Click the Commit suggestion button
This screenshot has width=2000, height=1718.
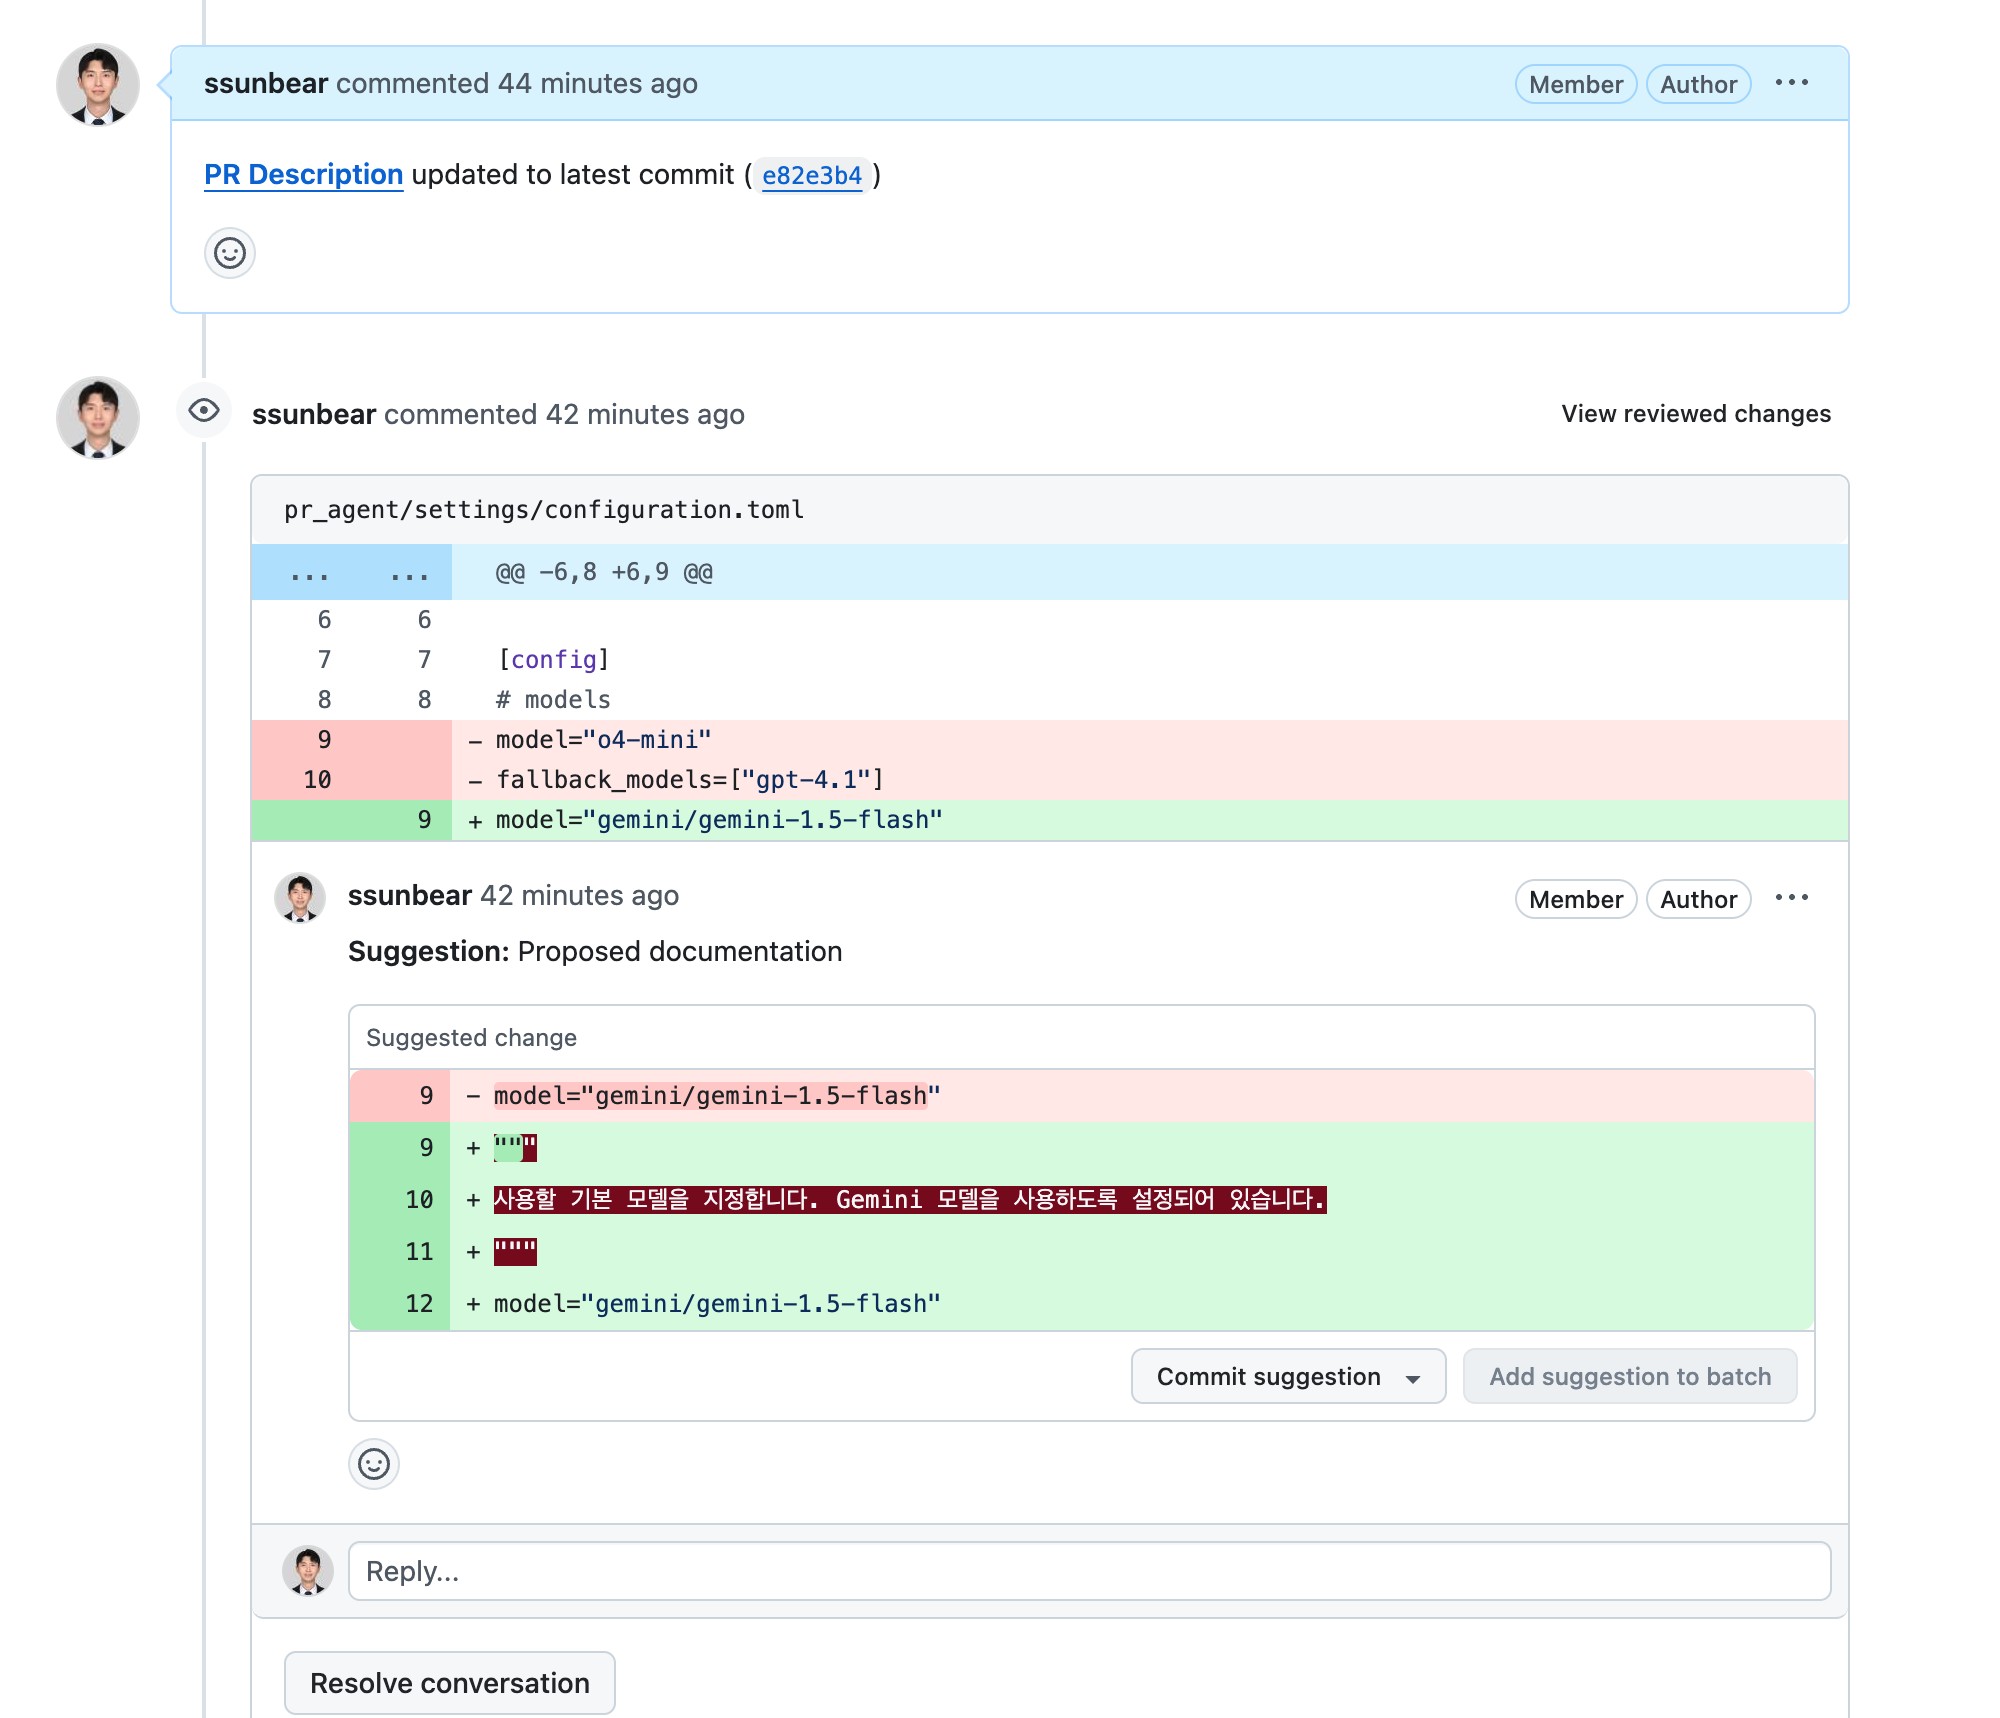(1268, 1376)
